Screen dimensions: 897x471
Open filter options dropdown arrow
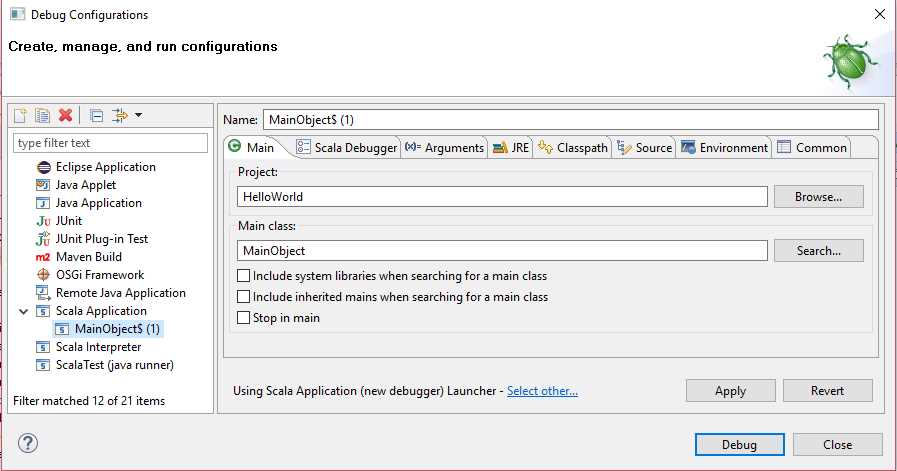point(138,116)
